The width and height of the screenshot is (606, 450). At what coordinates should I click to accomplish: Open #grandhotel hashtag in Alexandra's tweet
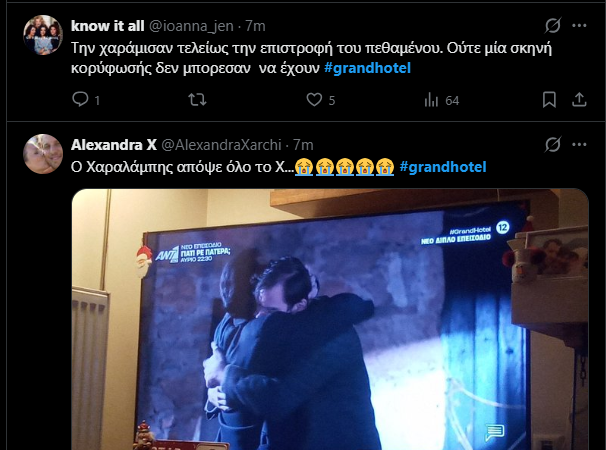(443, 167)
